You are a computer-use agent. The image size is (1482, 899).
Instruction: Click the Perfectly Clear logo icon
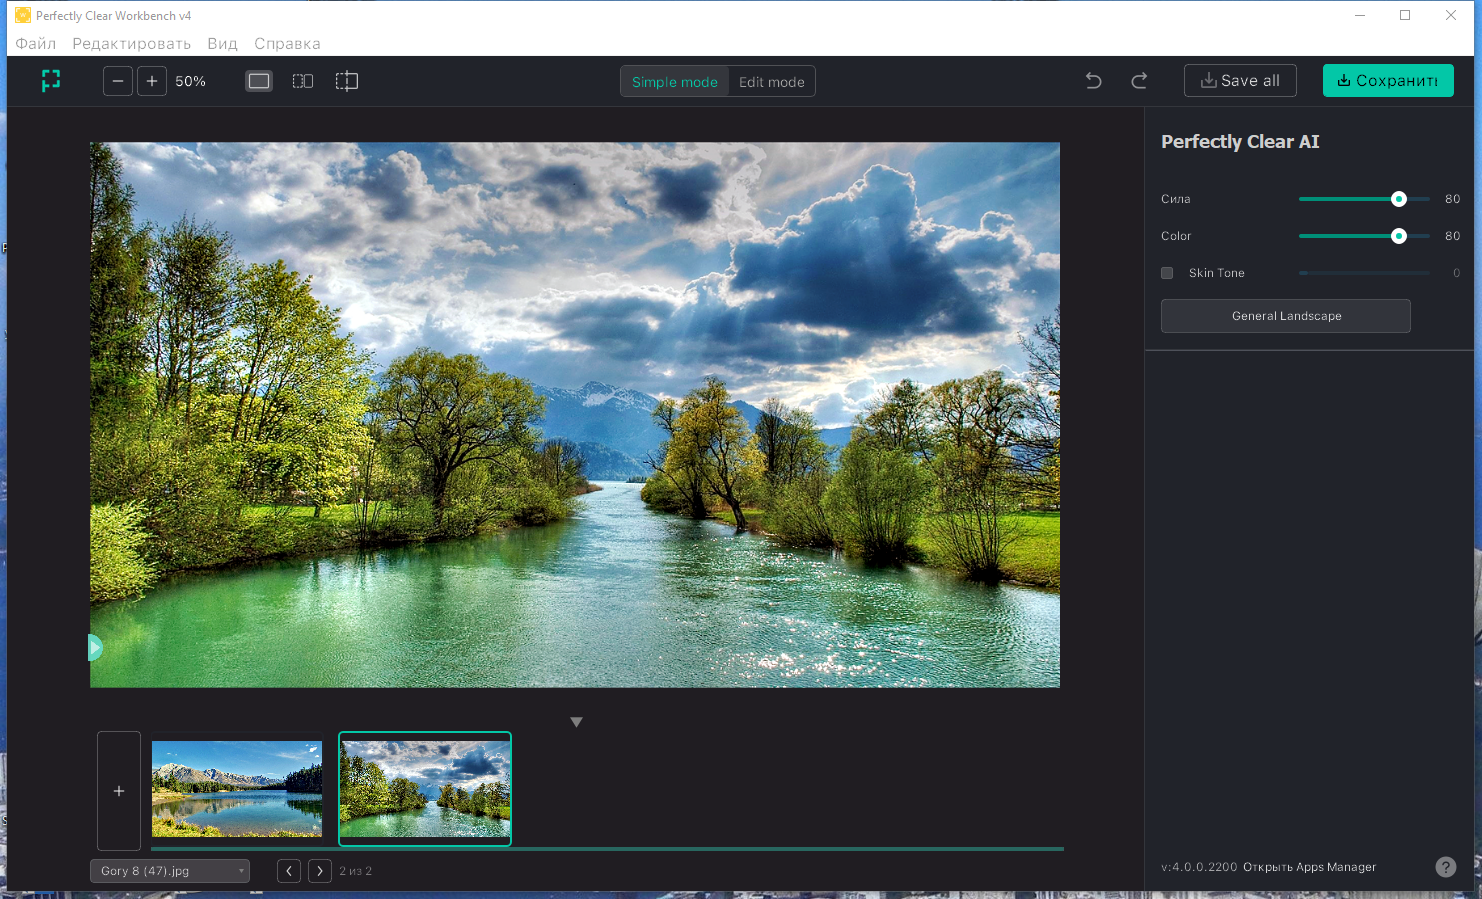pyautogui.click(x=51, y=81)
